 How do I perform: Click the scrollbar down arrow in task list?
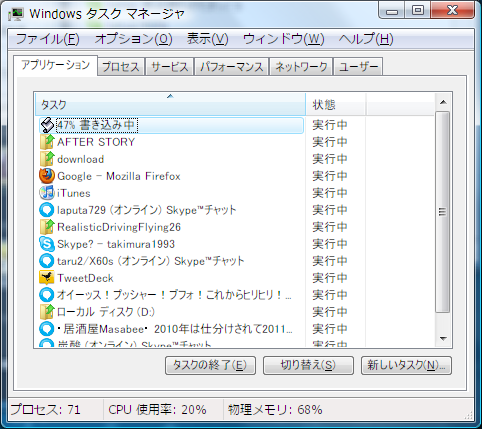(x=443, y=339)
